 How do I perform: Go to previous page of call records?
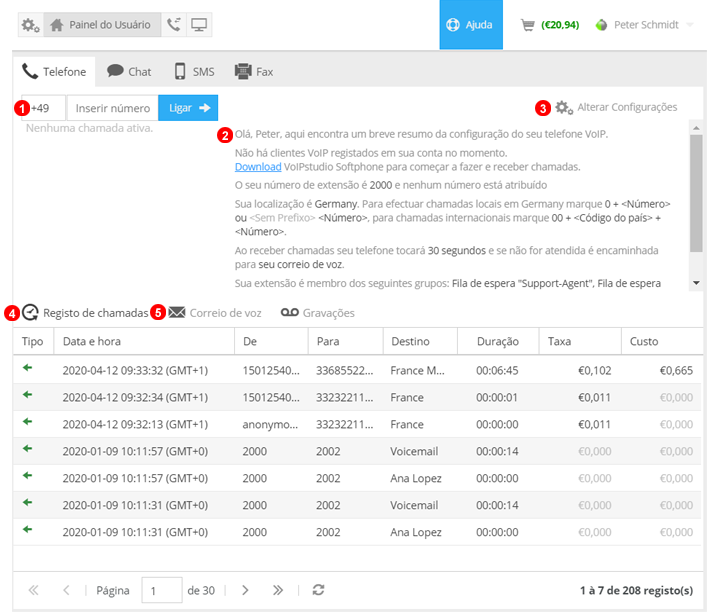click(x=66, y=590)
